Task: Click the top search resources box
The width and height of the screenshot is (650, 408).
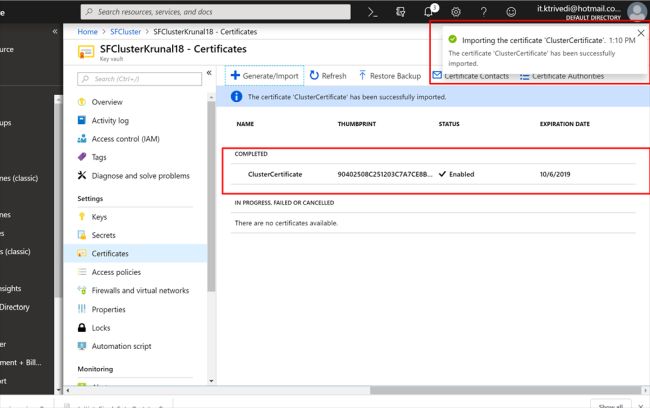Action: (x=216, y=12)
